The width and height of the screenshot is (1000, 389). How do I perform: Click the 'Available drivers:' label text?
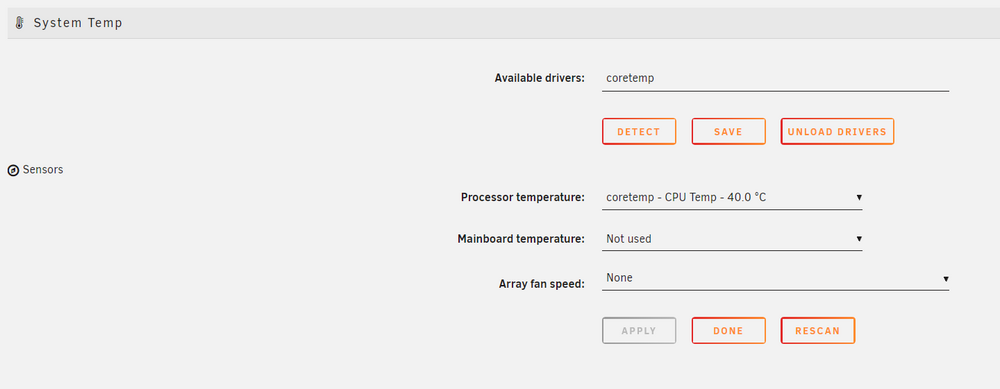540,78
